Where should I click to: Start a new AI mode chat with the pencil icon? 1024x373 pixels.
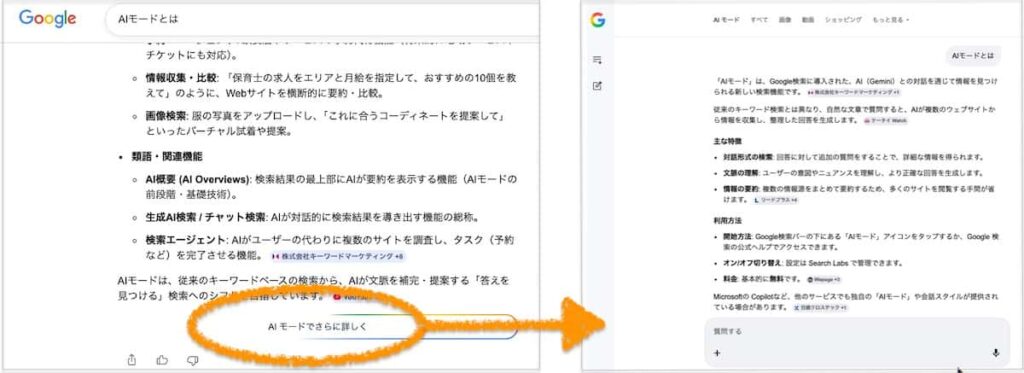pos(597,86)
